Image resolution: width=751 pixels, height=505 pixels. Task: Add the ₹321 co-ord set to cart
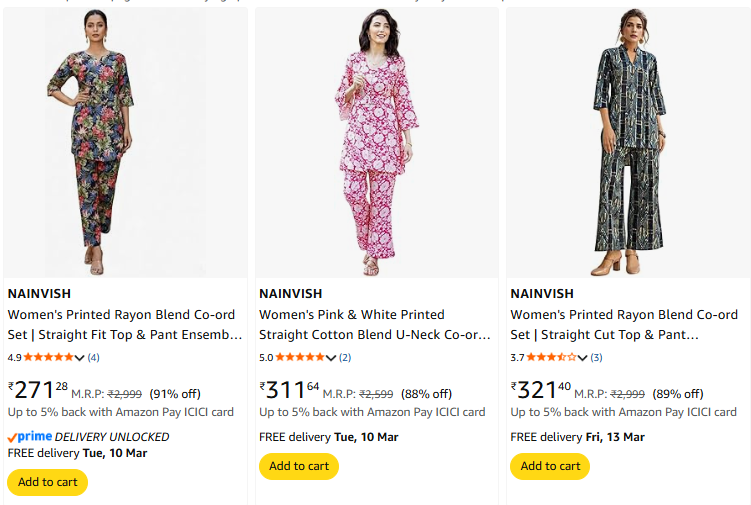pyautogui.click(x=549, y=466)
